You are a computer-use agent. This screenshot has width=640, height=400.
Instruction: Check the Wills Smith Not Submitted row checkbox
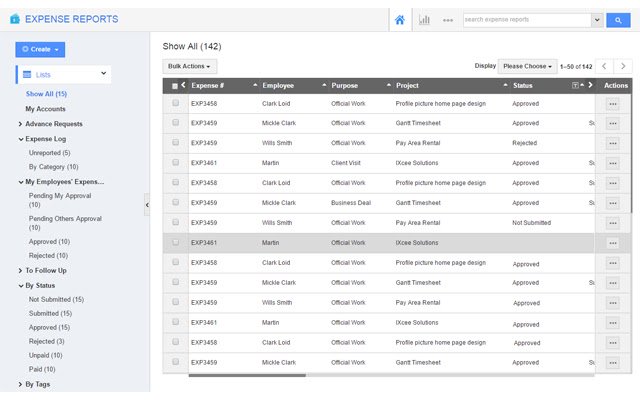(x=176, y=222)
